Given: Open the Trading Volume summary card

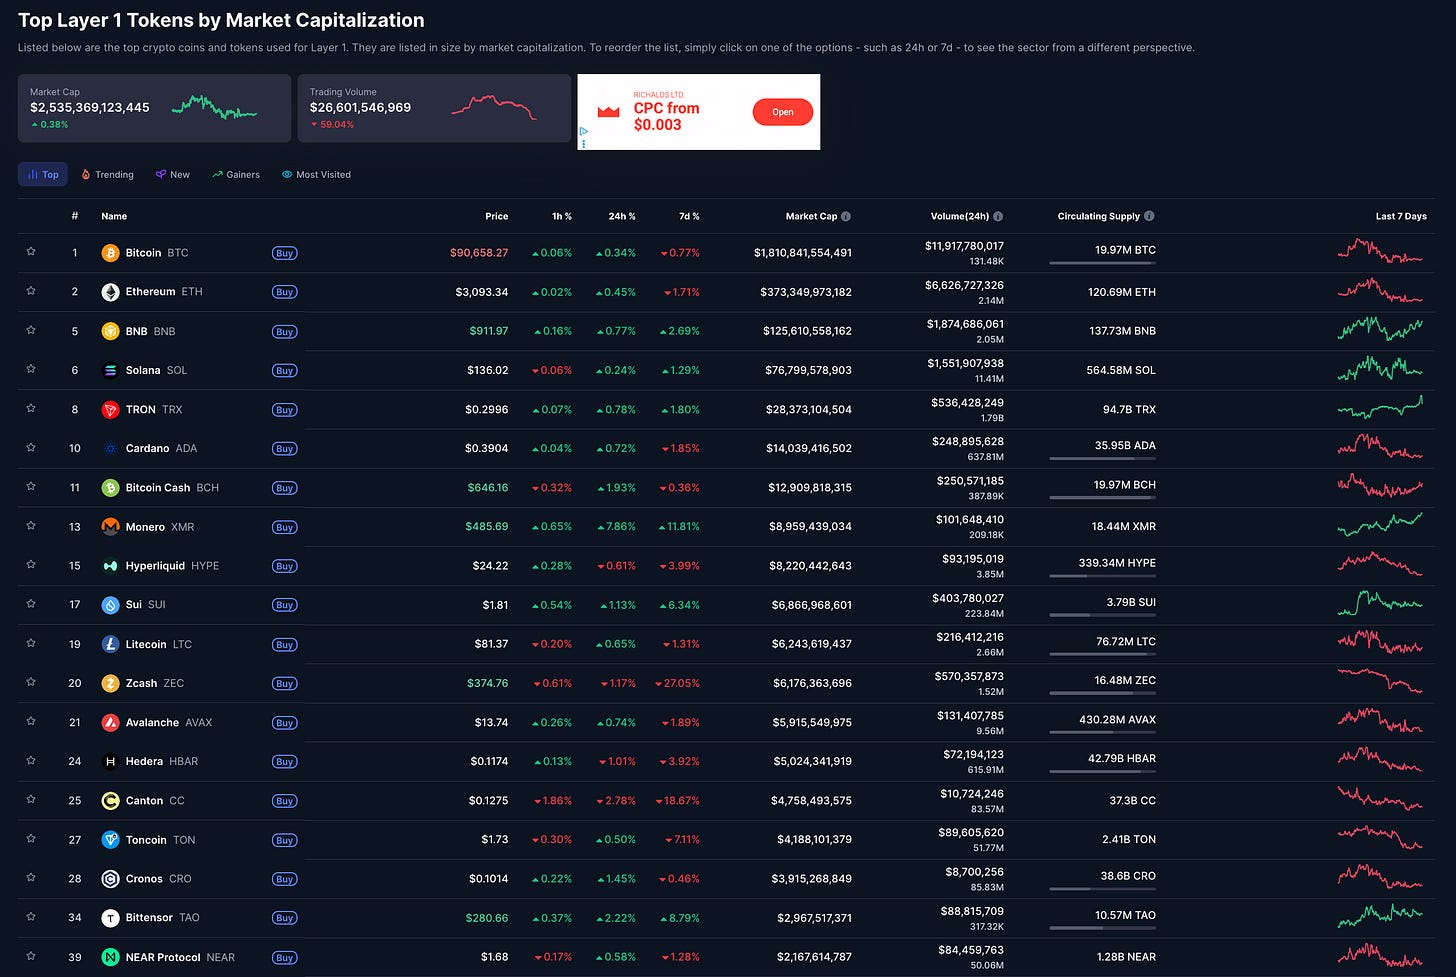Looking at the screenshot, I should (434, 108).
